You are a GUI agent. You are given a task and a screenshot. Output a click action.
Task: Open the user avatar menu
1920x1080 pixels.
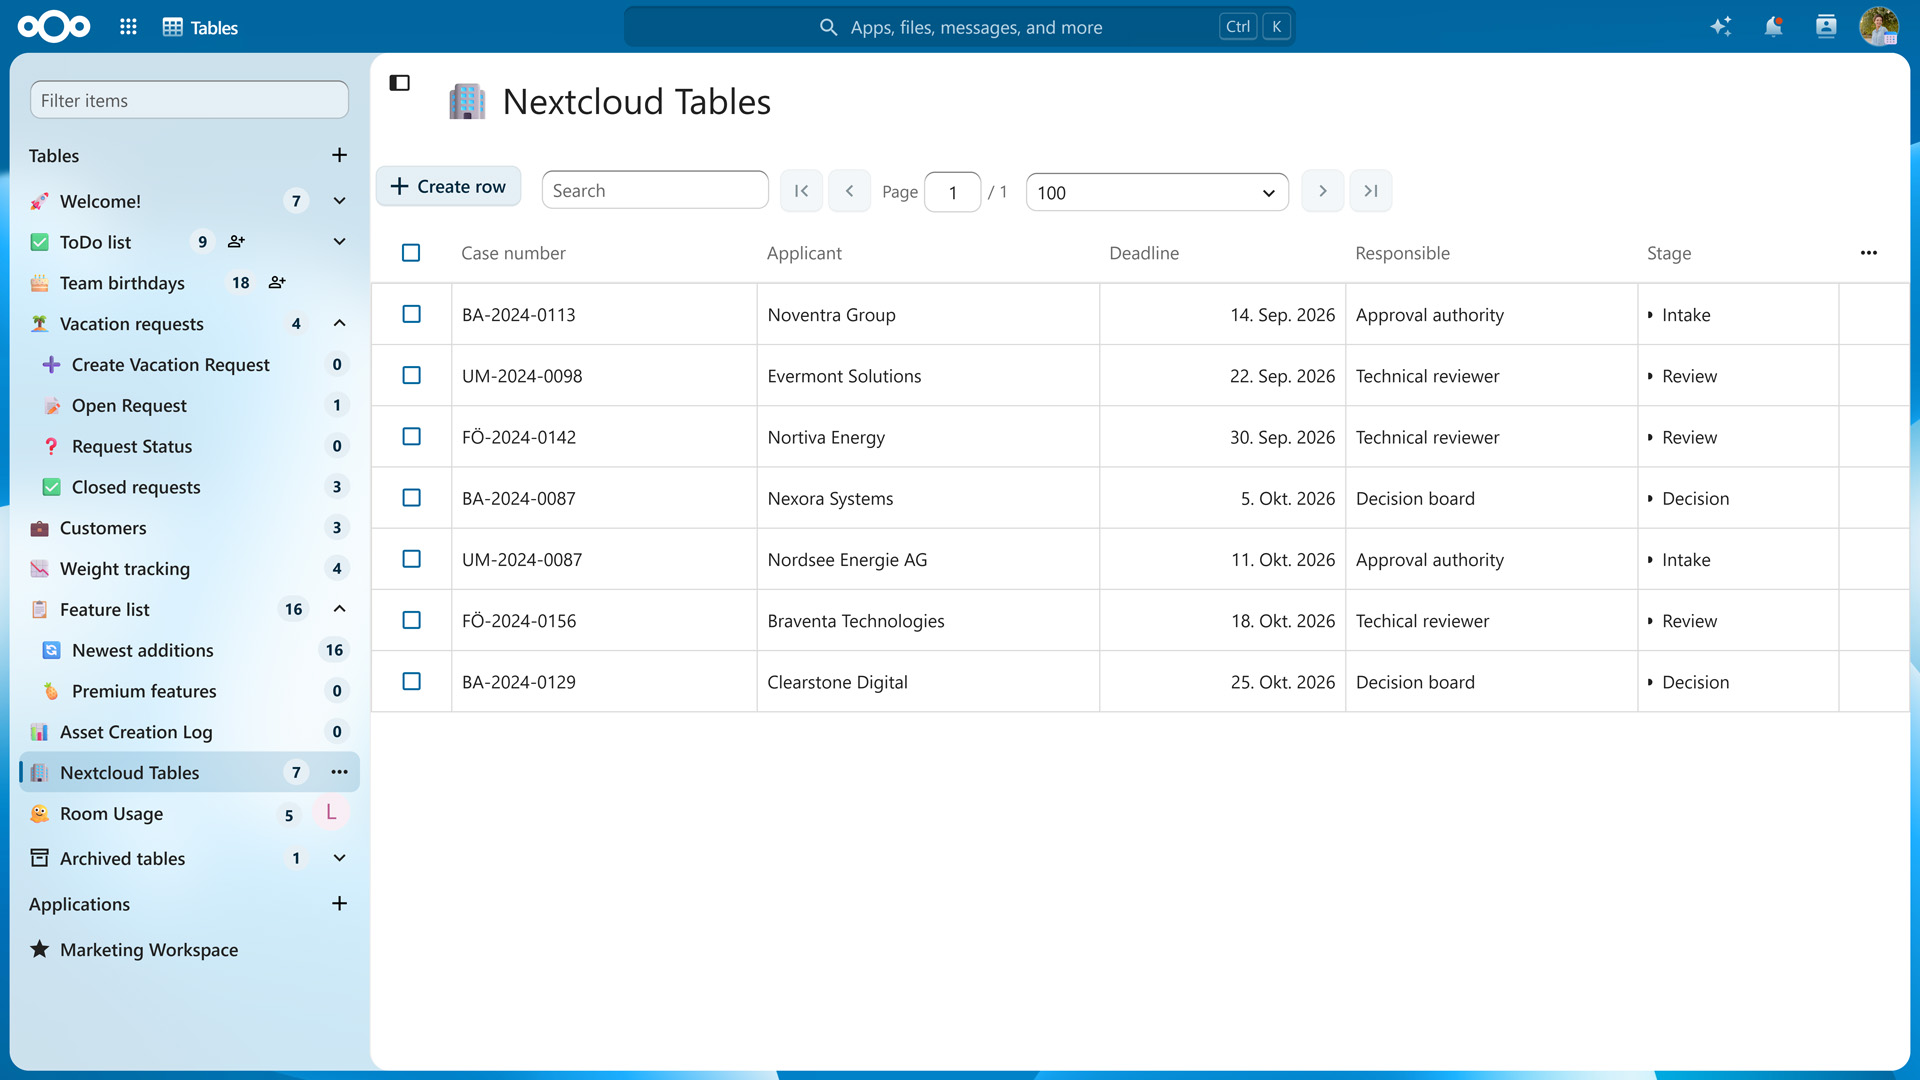click(x=1879, y=27)
